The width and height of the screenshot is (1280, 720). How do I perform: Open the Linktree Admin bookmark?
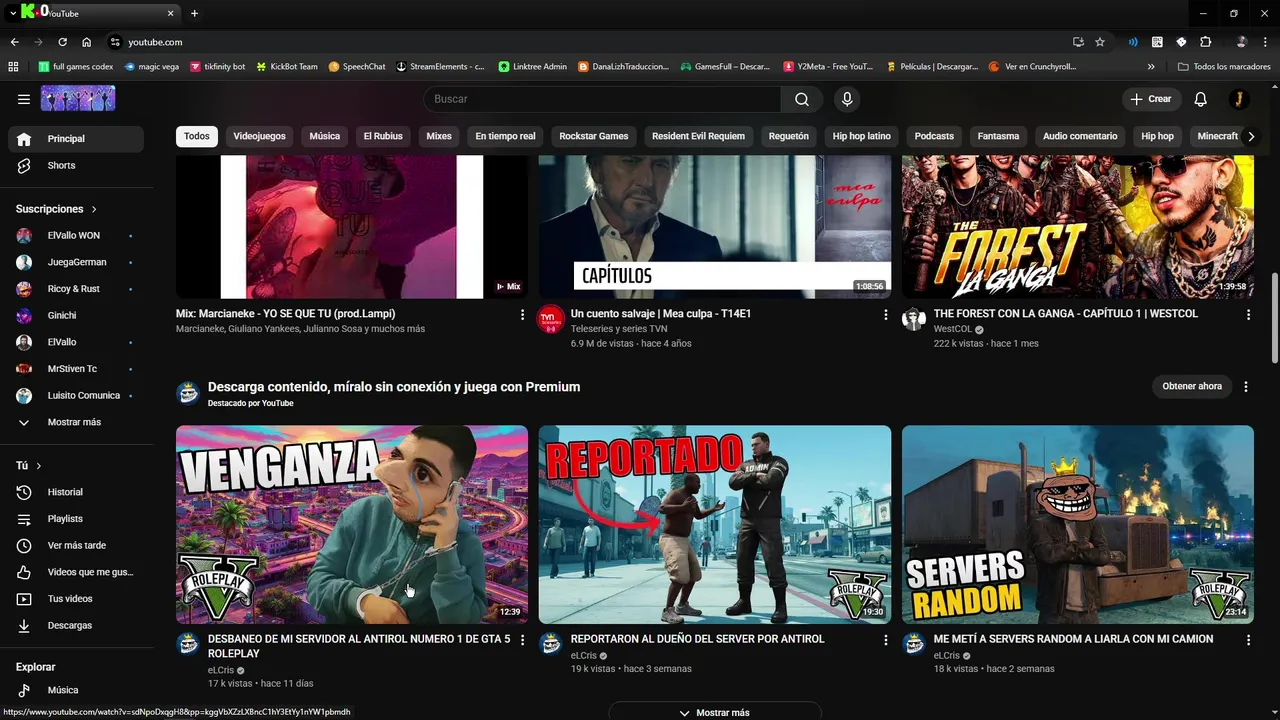[532, 67]
